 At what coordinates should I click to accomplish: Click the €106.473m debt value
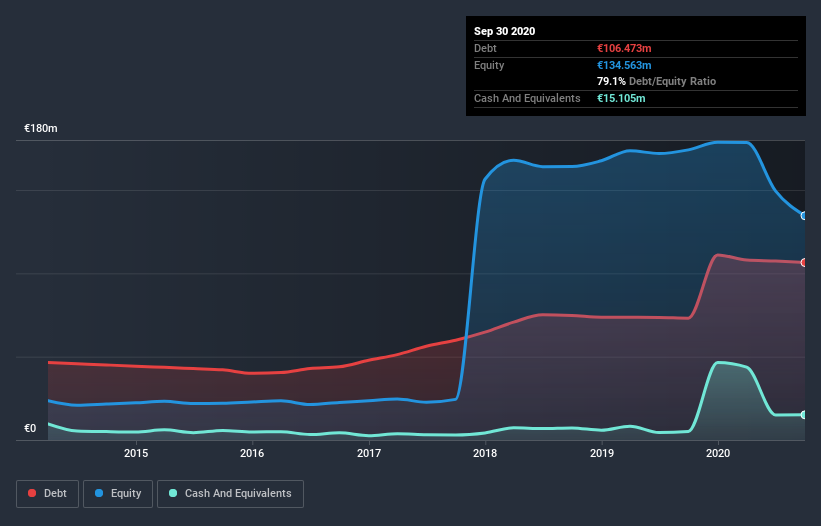coord(624,48)
